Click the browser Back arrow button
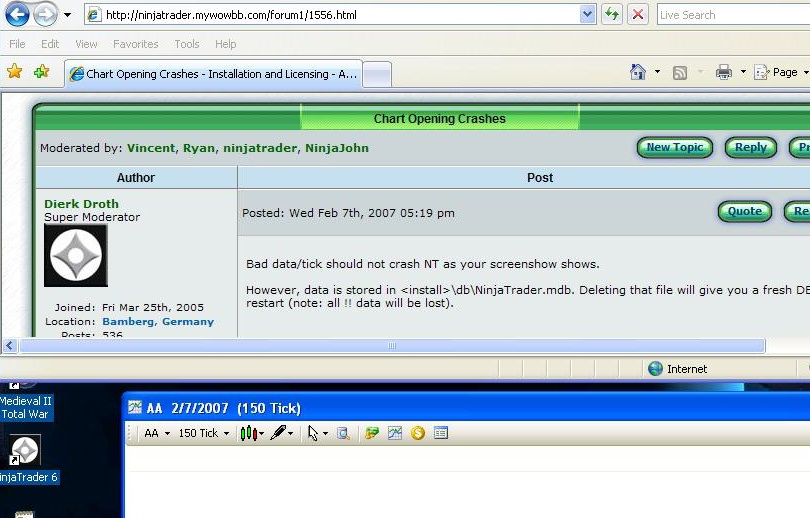The width and height of the screenshot is (810, 518). pos(17,14)
